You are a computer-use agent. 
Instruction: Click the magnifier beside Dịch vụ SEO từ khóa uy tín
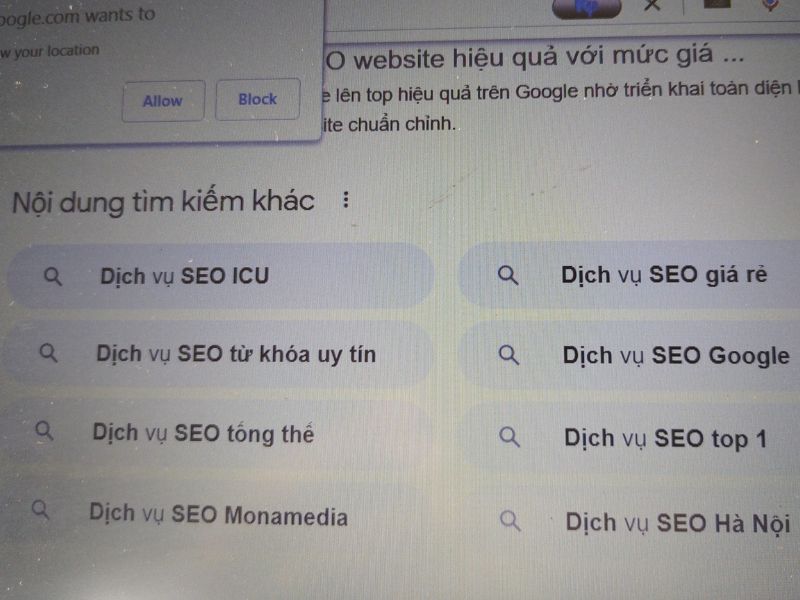(47, 353)
